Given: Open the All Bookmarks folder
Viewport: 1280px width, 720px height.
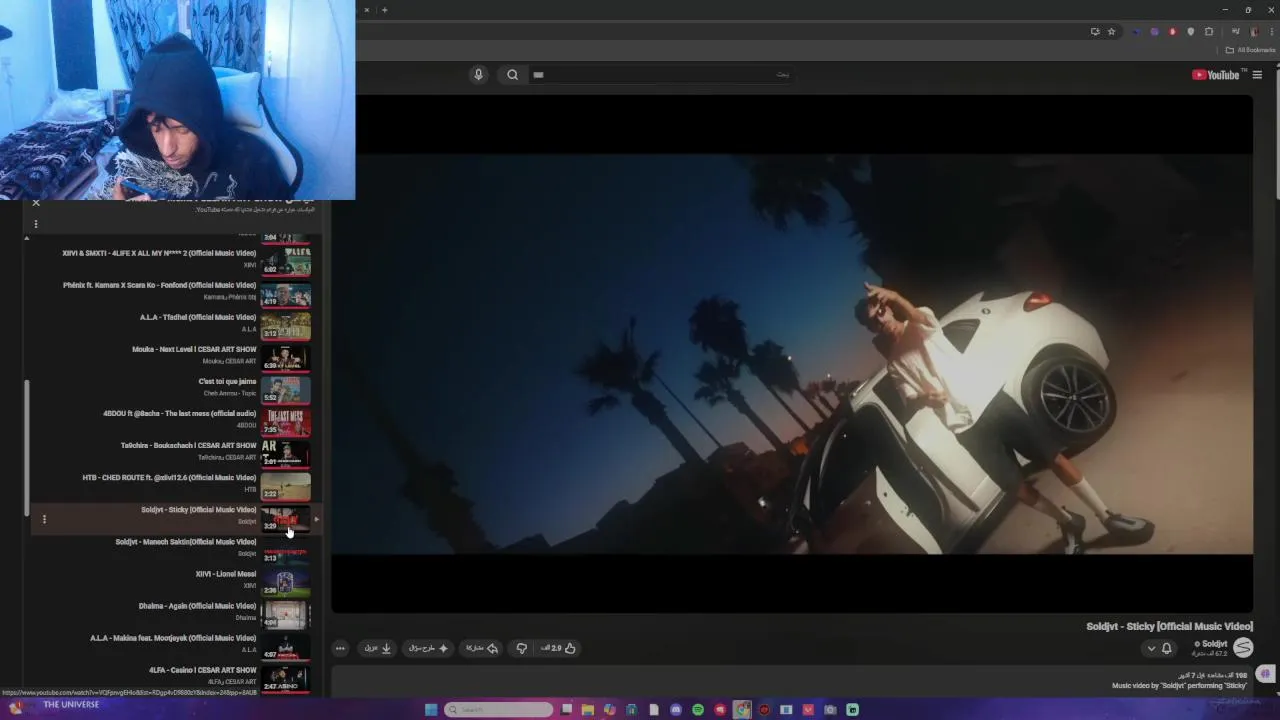Looking at the screenshot, I should tap(1250, 50).
